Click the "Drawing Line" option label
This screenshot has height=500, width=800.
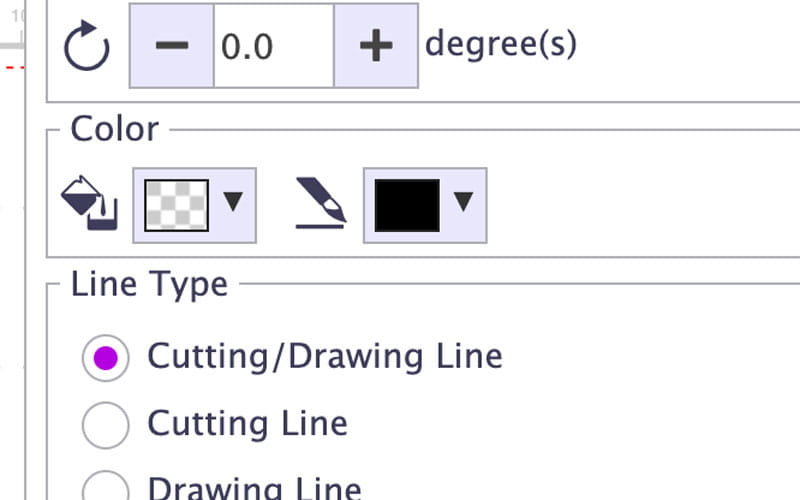254,489
